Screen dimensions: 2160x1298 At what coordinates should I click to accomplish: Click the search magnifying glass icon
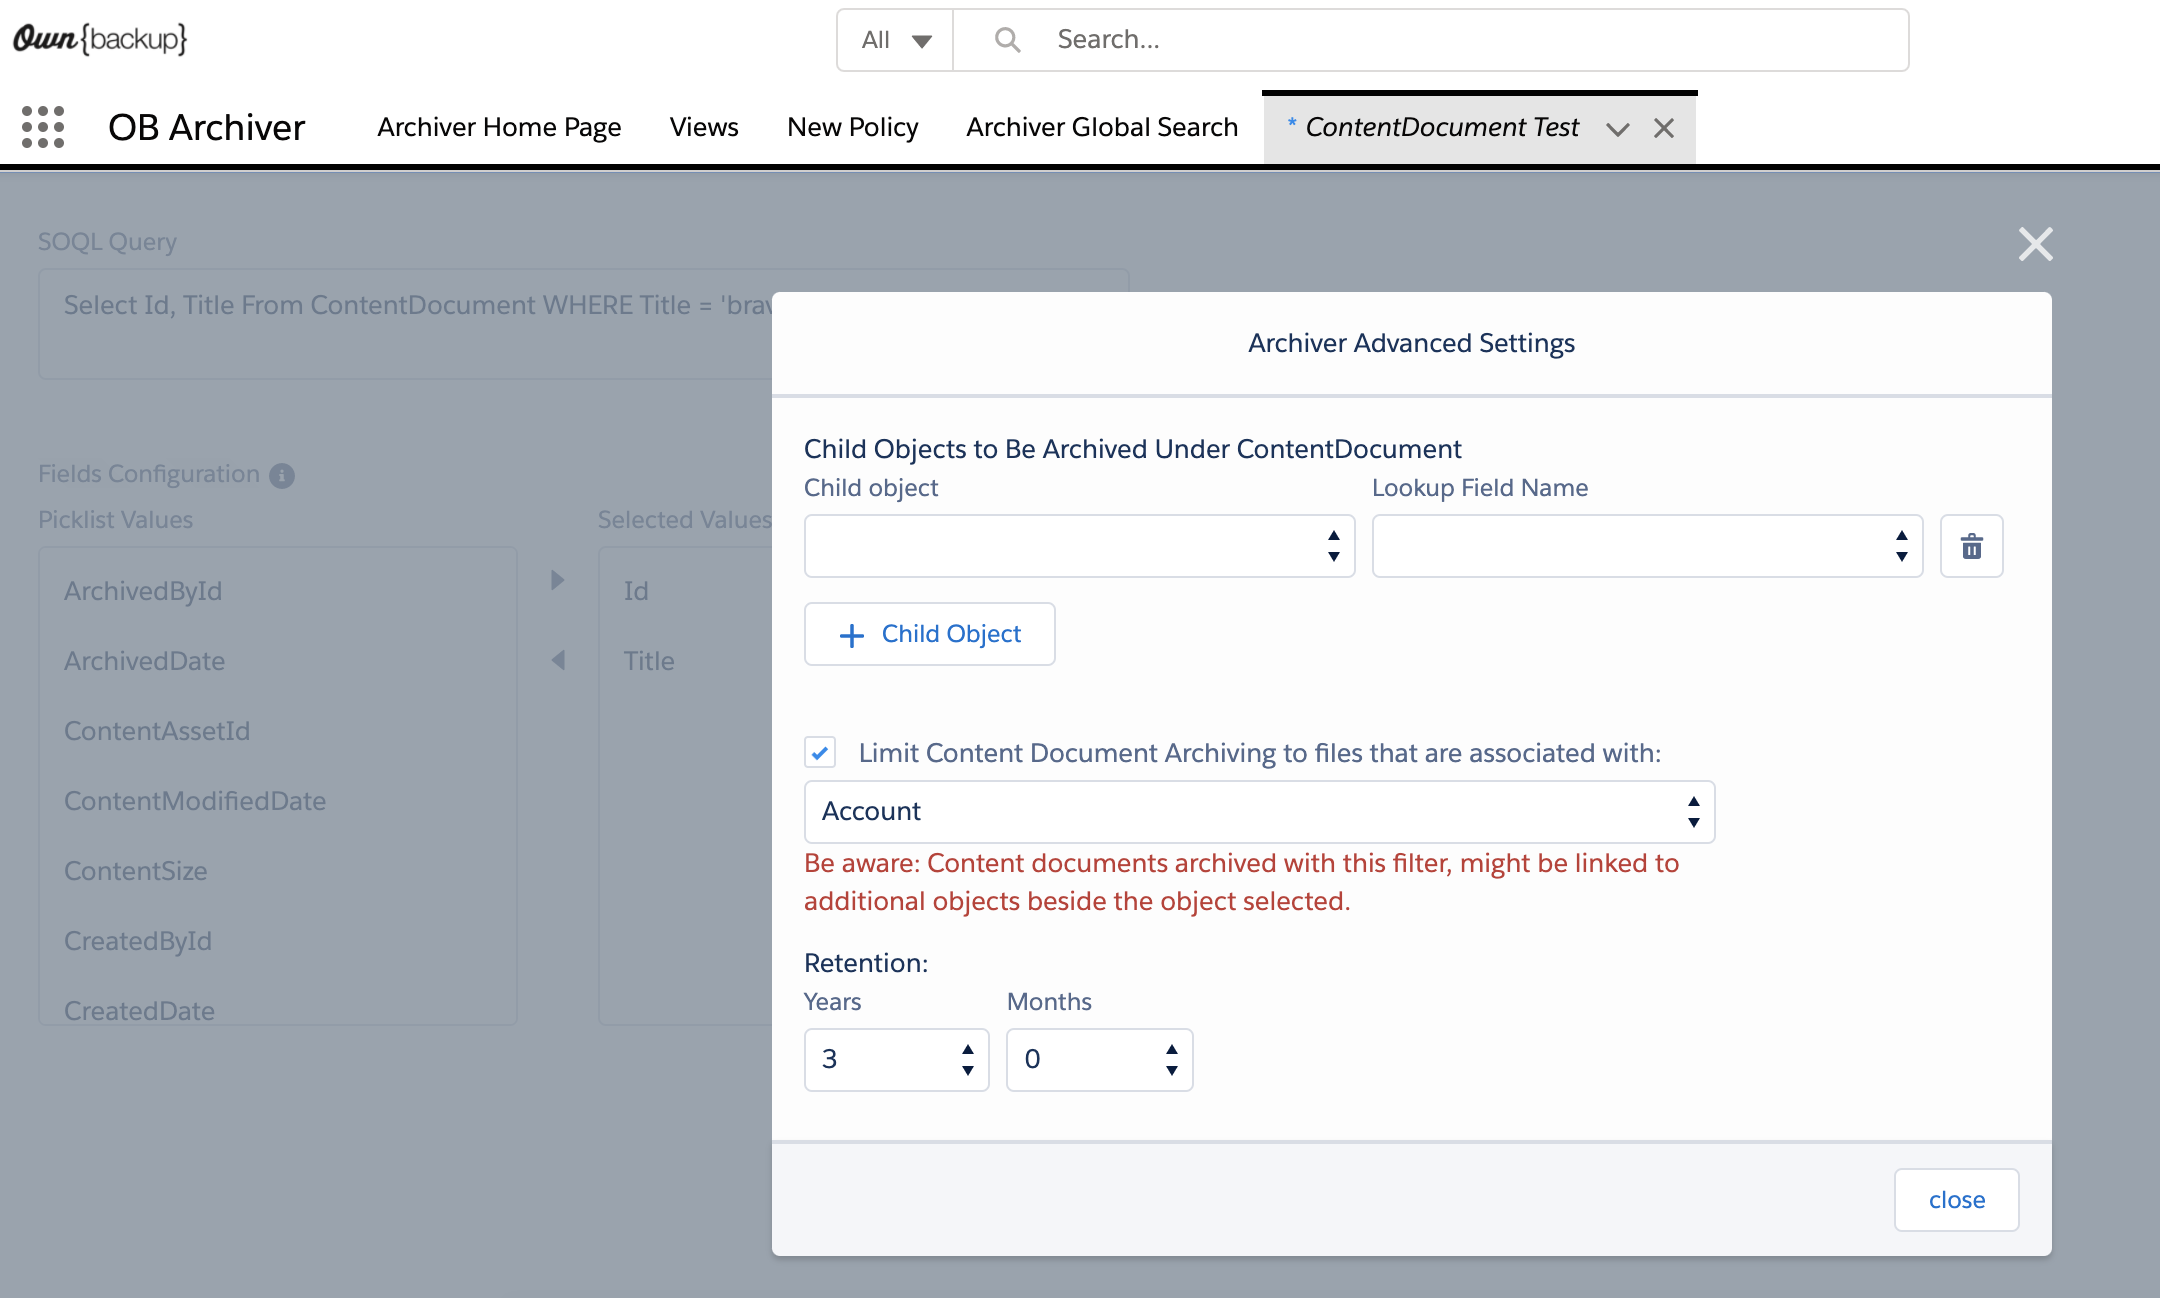point(1007,39)
